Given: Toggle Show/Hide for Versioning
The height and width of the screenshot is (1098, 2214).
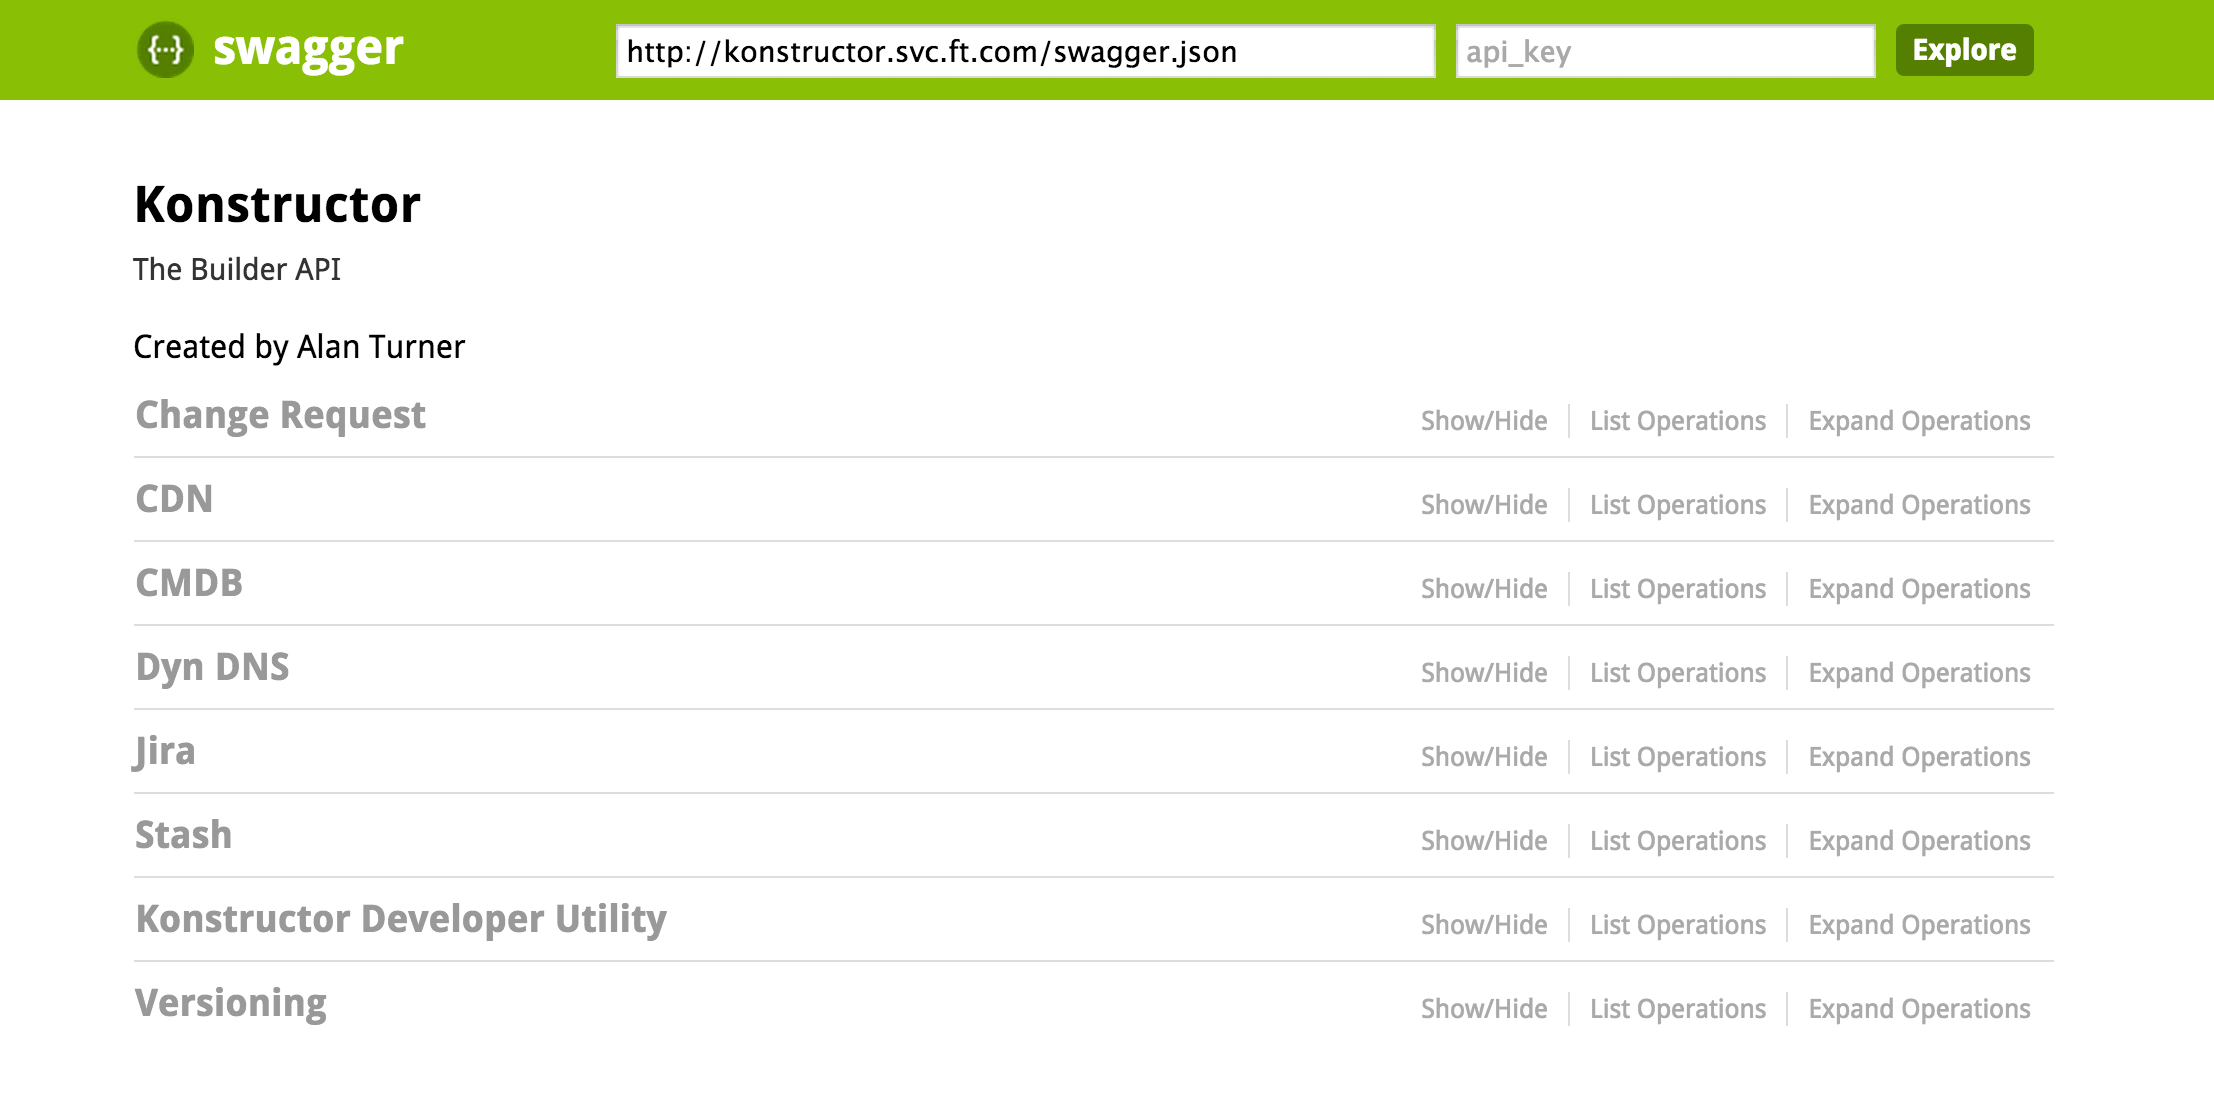Looking at the screenshot, I should 1484,1009.
